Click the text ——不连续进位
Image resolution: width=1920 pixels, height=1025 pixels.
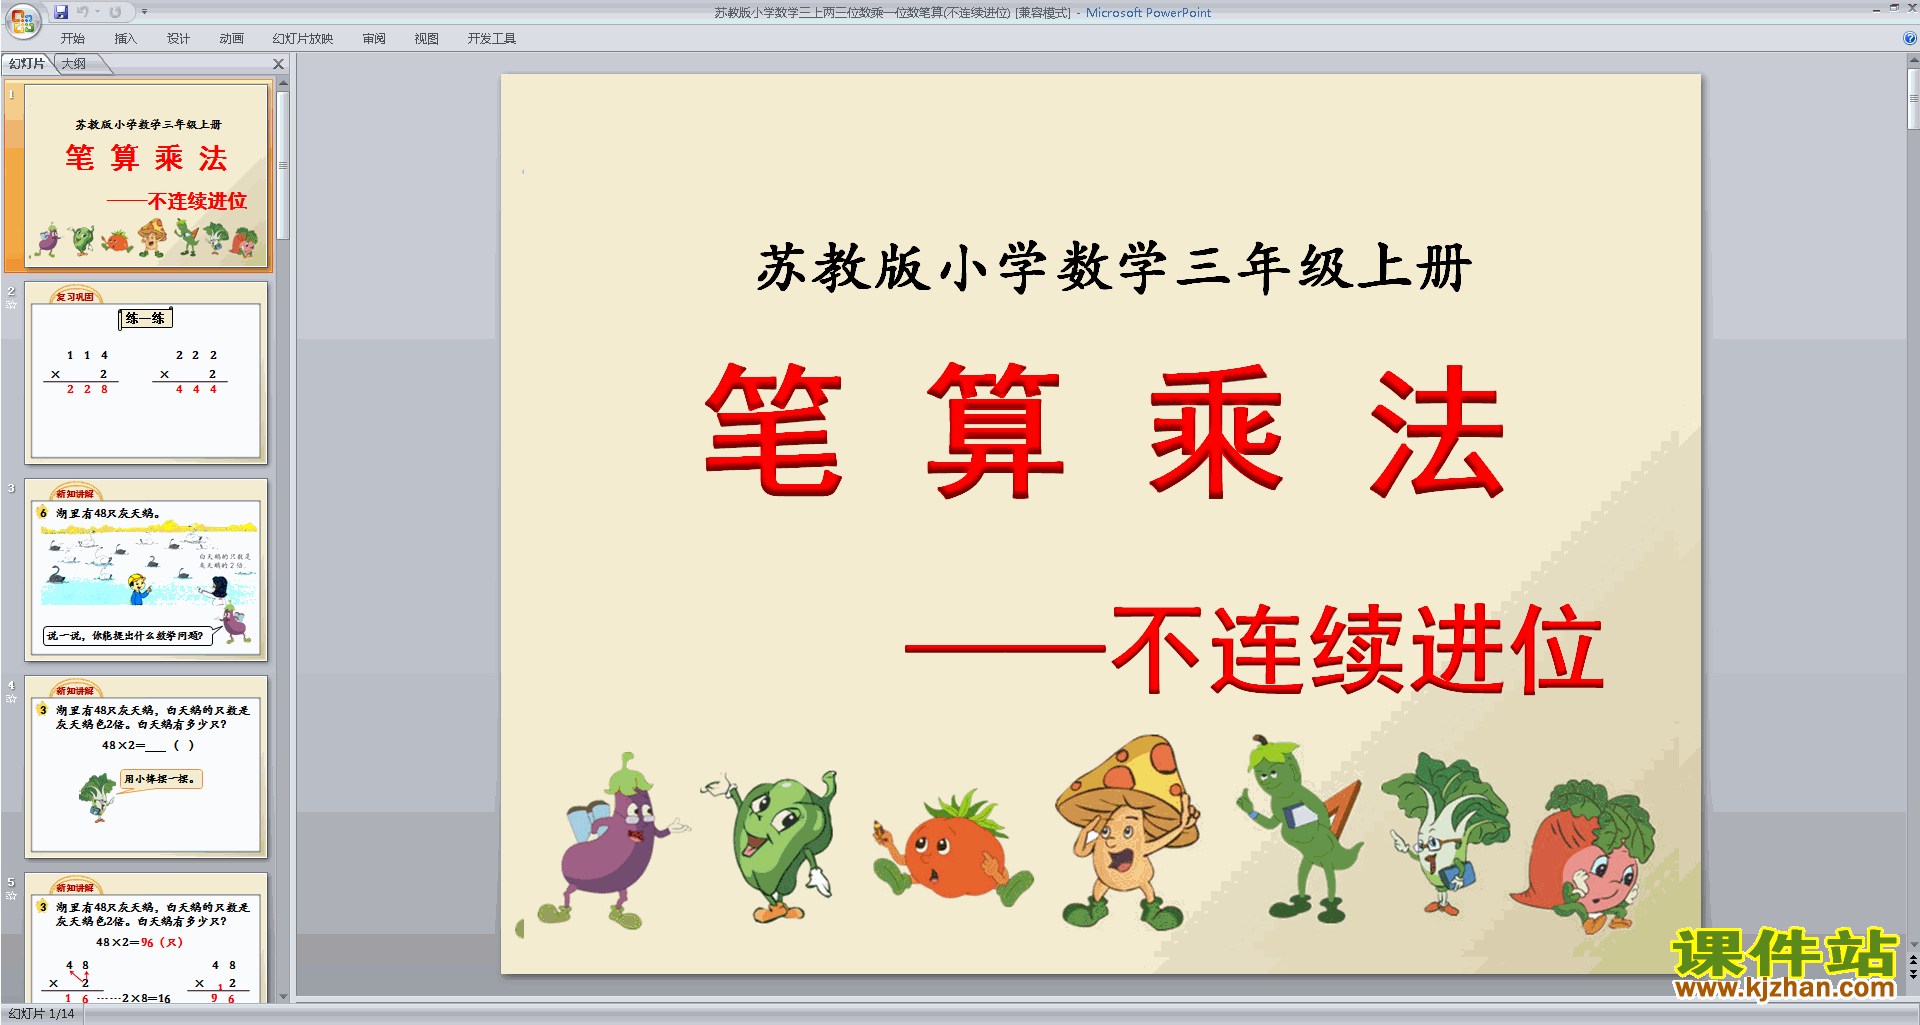point(1254,648)
